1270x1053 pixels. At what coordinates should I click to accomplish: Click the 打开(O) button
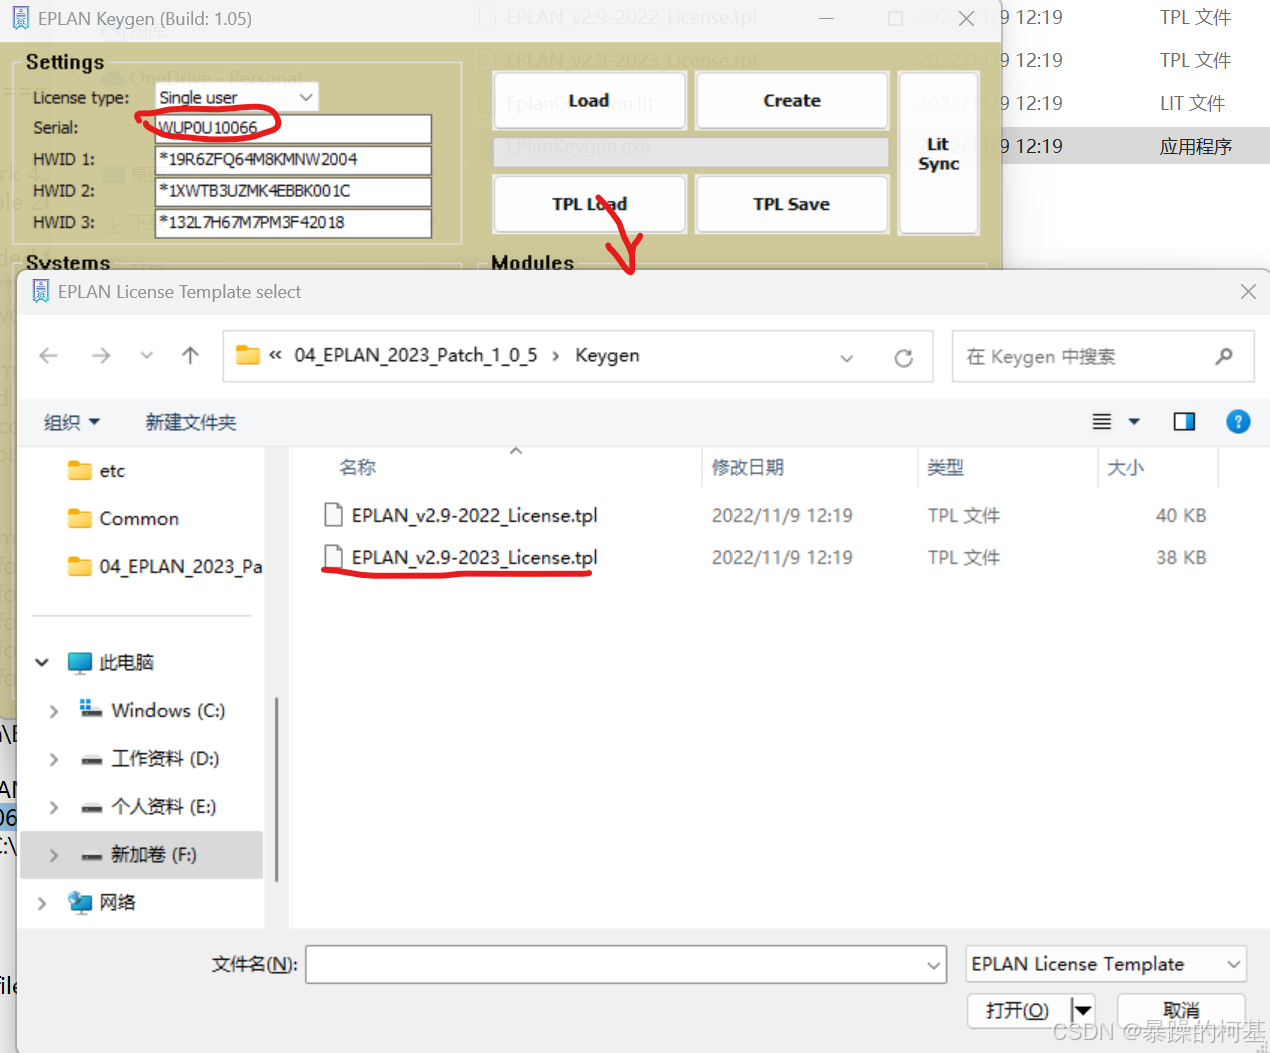tap(1018, 1011)
